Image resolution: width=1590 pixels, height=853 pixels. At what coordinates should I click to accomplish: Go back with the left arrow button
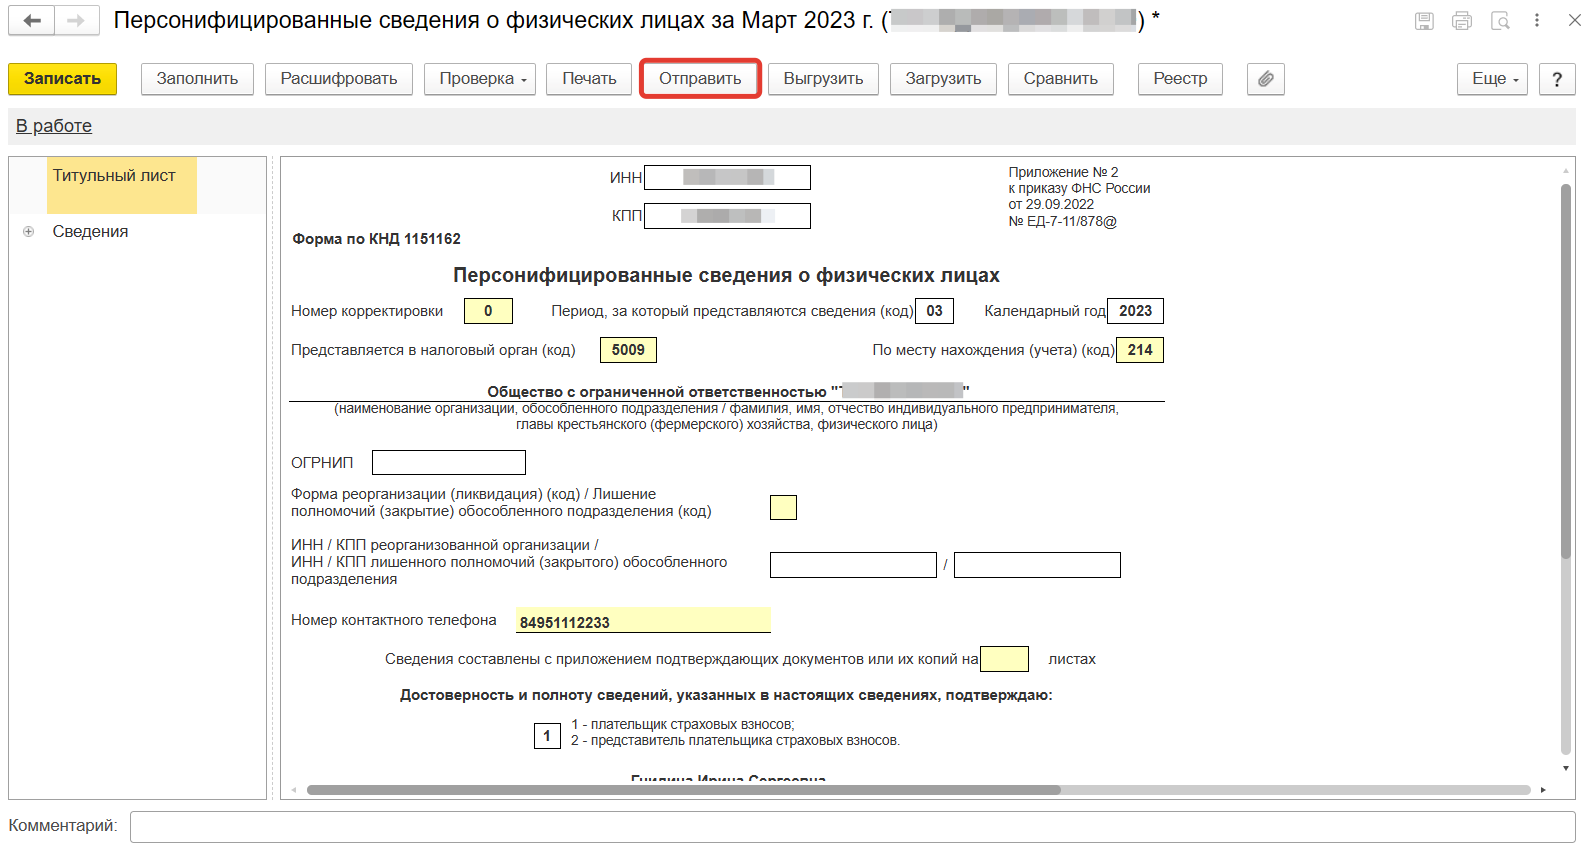click(x=32, y=20)
